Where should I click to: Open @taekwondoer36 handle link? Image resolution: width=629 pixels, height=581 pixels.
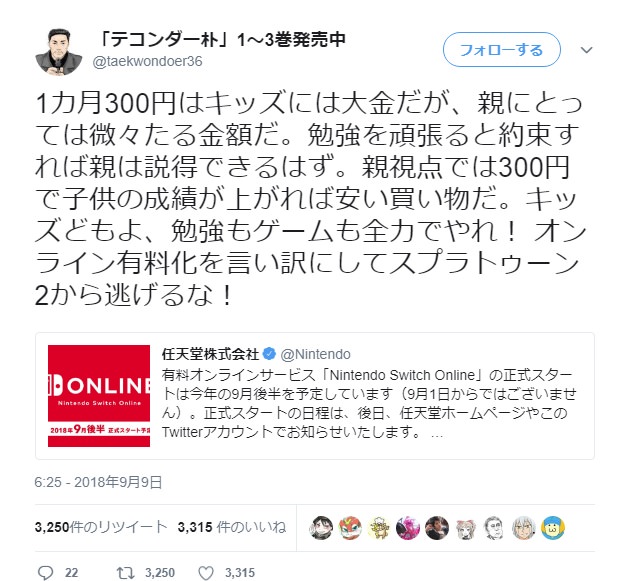click(148, 61)
